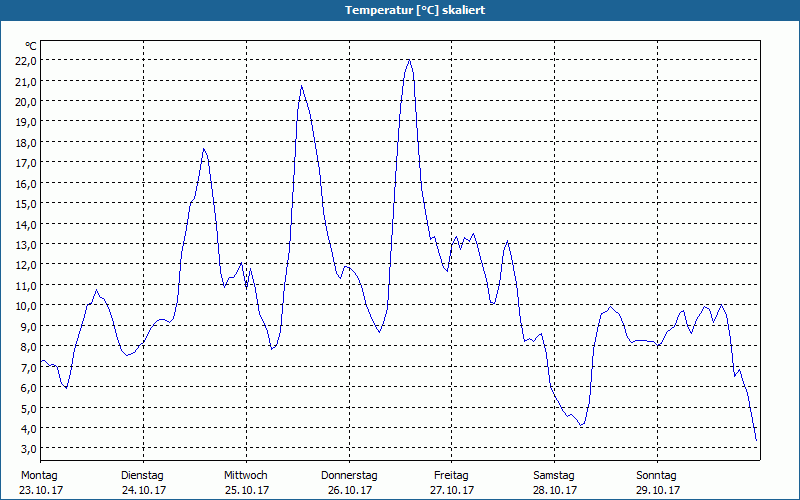Click the 19,0 axis label
Screen dimensions: 800x500
[x=27, y=122]
